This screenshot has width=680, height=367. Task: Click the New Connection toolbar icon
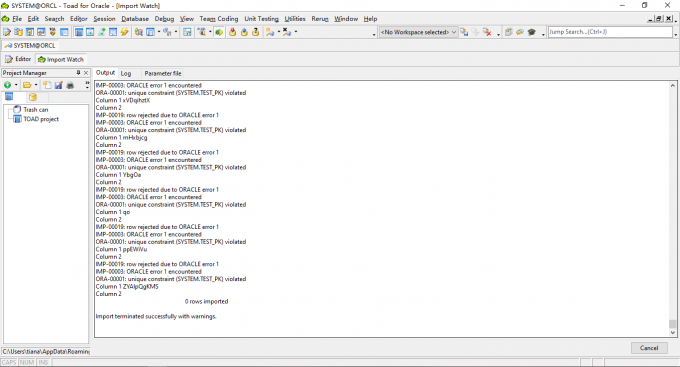coord(270,32)
